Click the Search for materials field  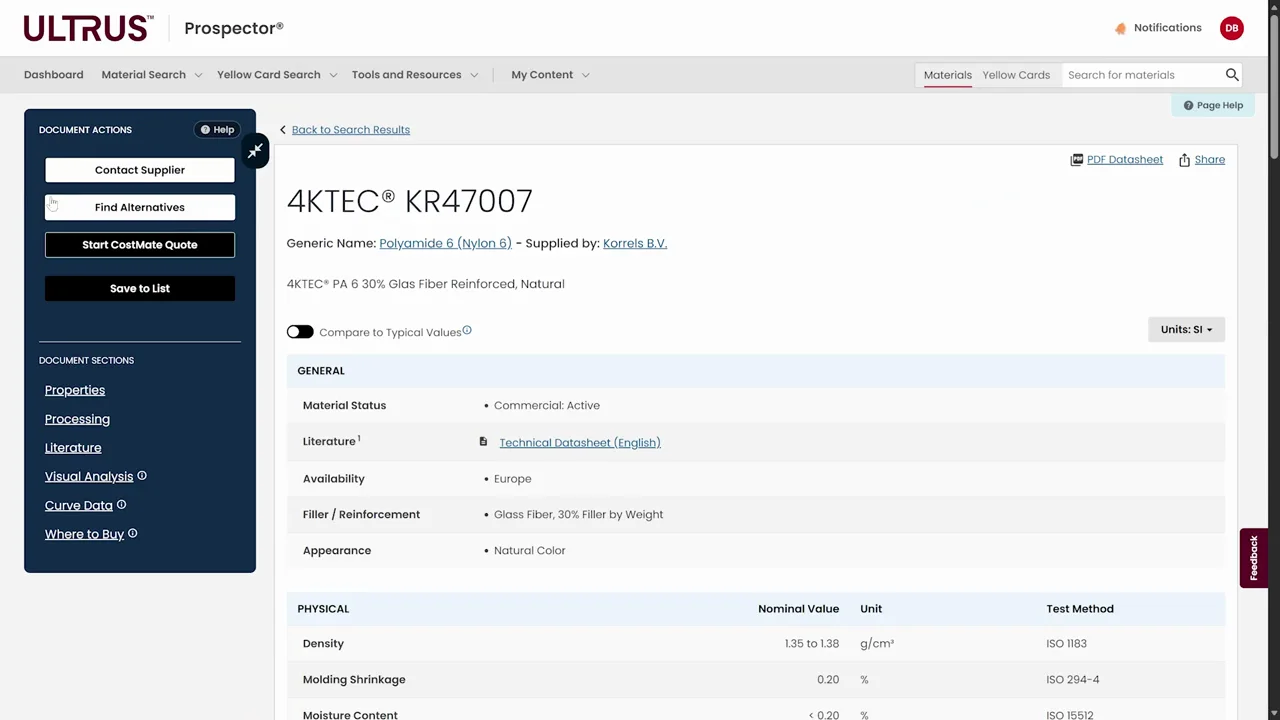[1142, 75]
